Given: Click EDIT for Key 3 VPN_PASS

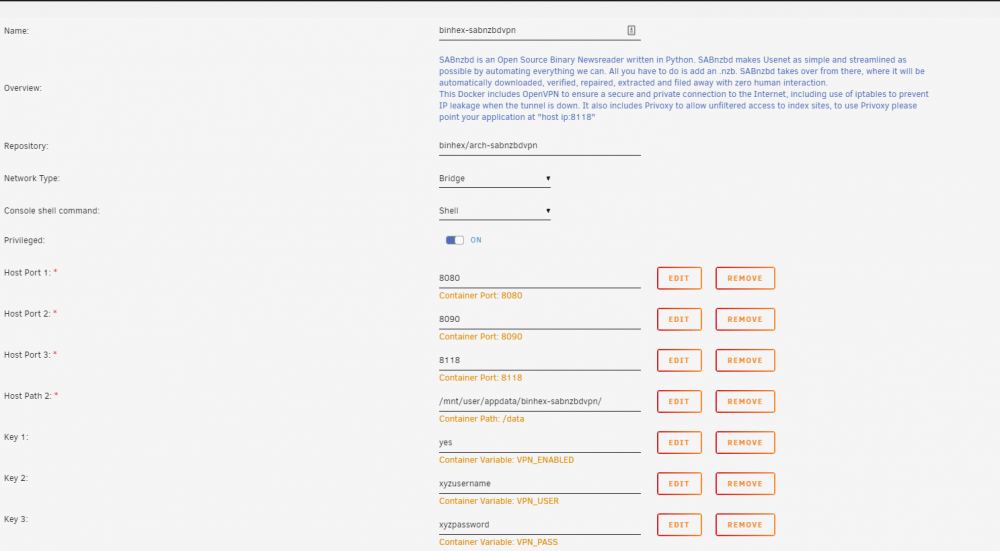Looking at the screenshot, I should [x=679, y=525].
